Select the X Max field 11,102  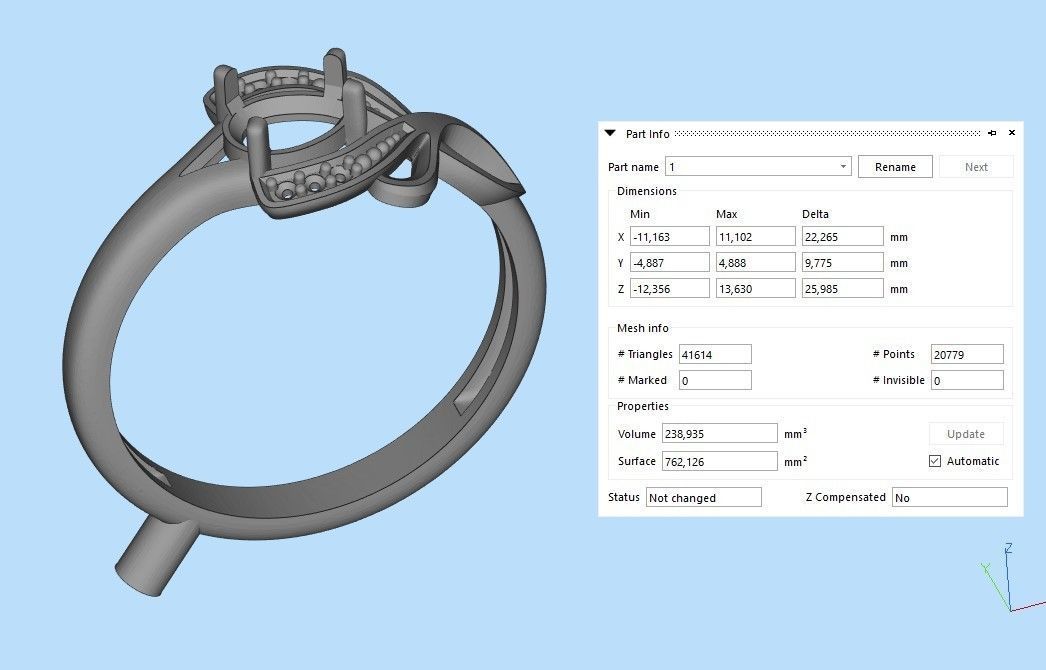[756, 236]
